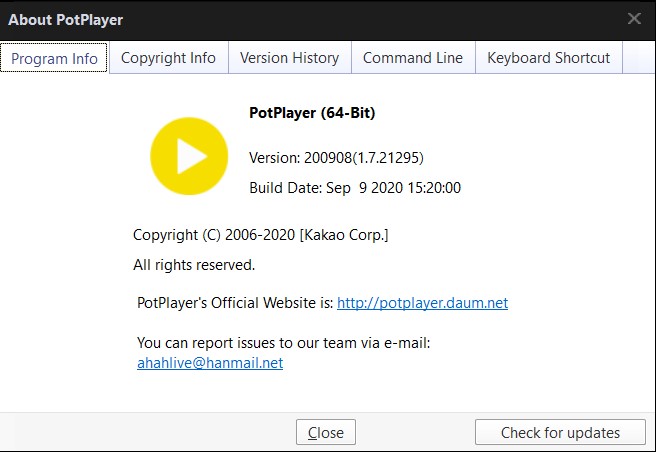Select the Program Info tab
The height and width of the screenshot is (452, 656).
coord(55,58)
